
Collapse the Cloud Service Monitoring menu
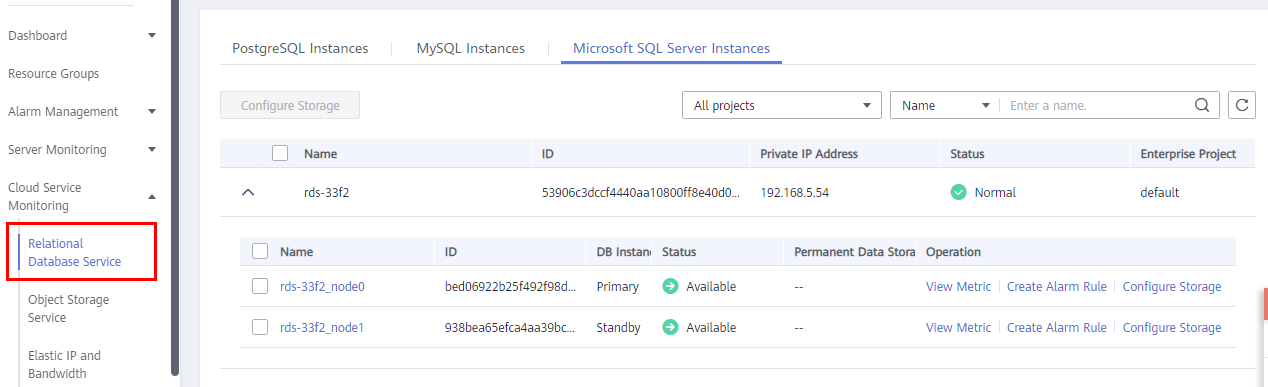pyautogui.click(x=152, y=197)
